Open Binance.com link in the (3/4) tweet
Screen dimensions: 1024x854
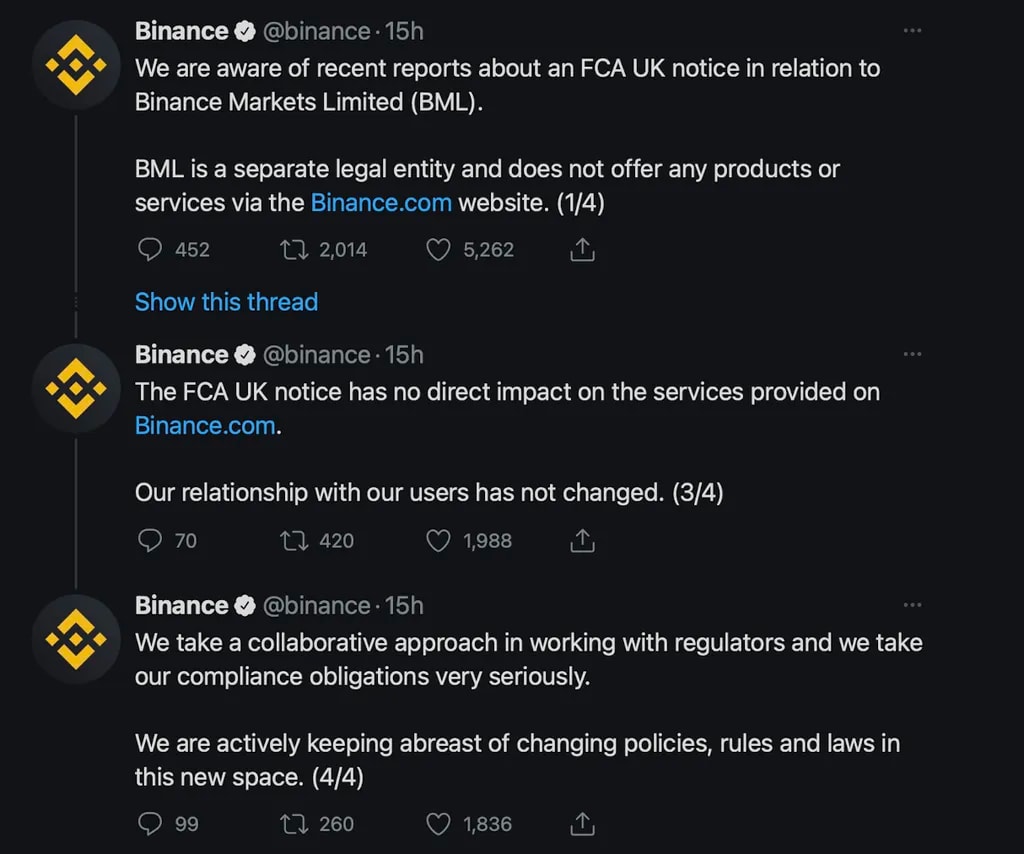click(205, 425)
